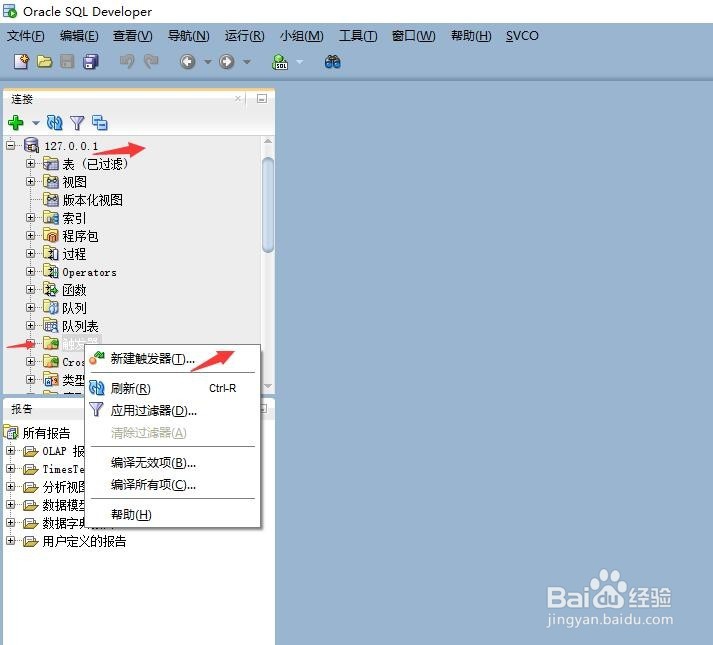Click the Undo toolbar icon
Viewport: 713px width, 645px height.
point(127,61)
